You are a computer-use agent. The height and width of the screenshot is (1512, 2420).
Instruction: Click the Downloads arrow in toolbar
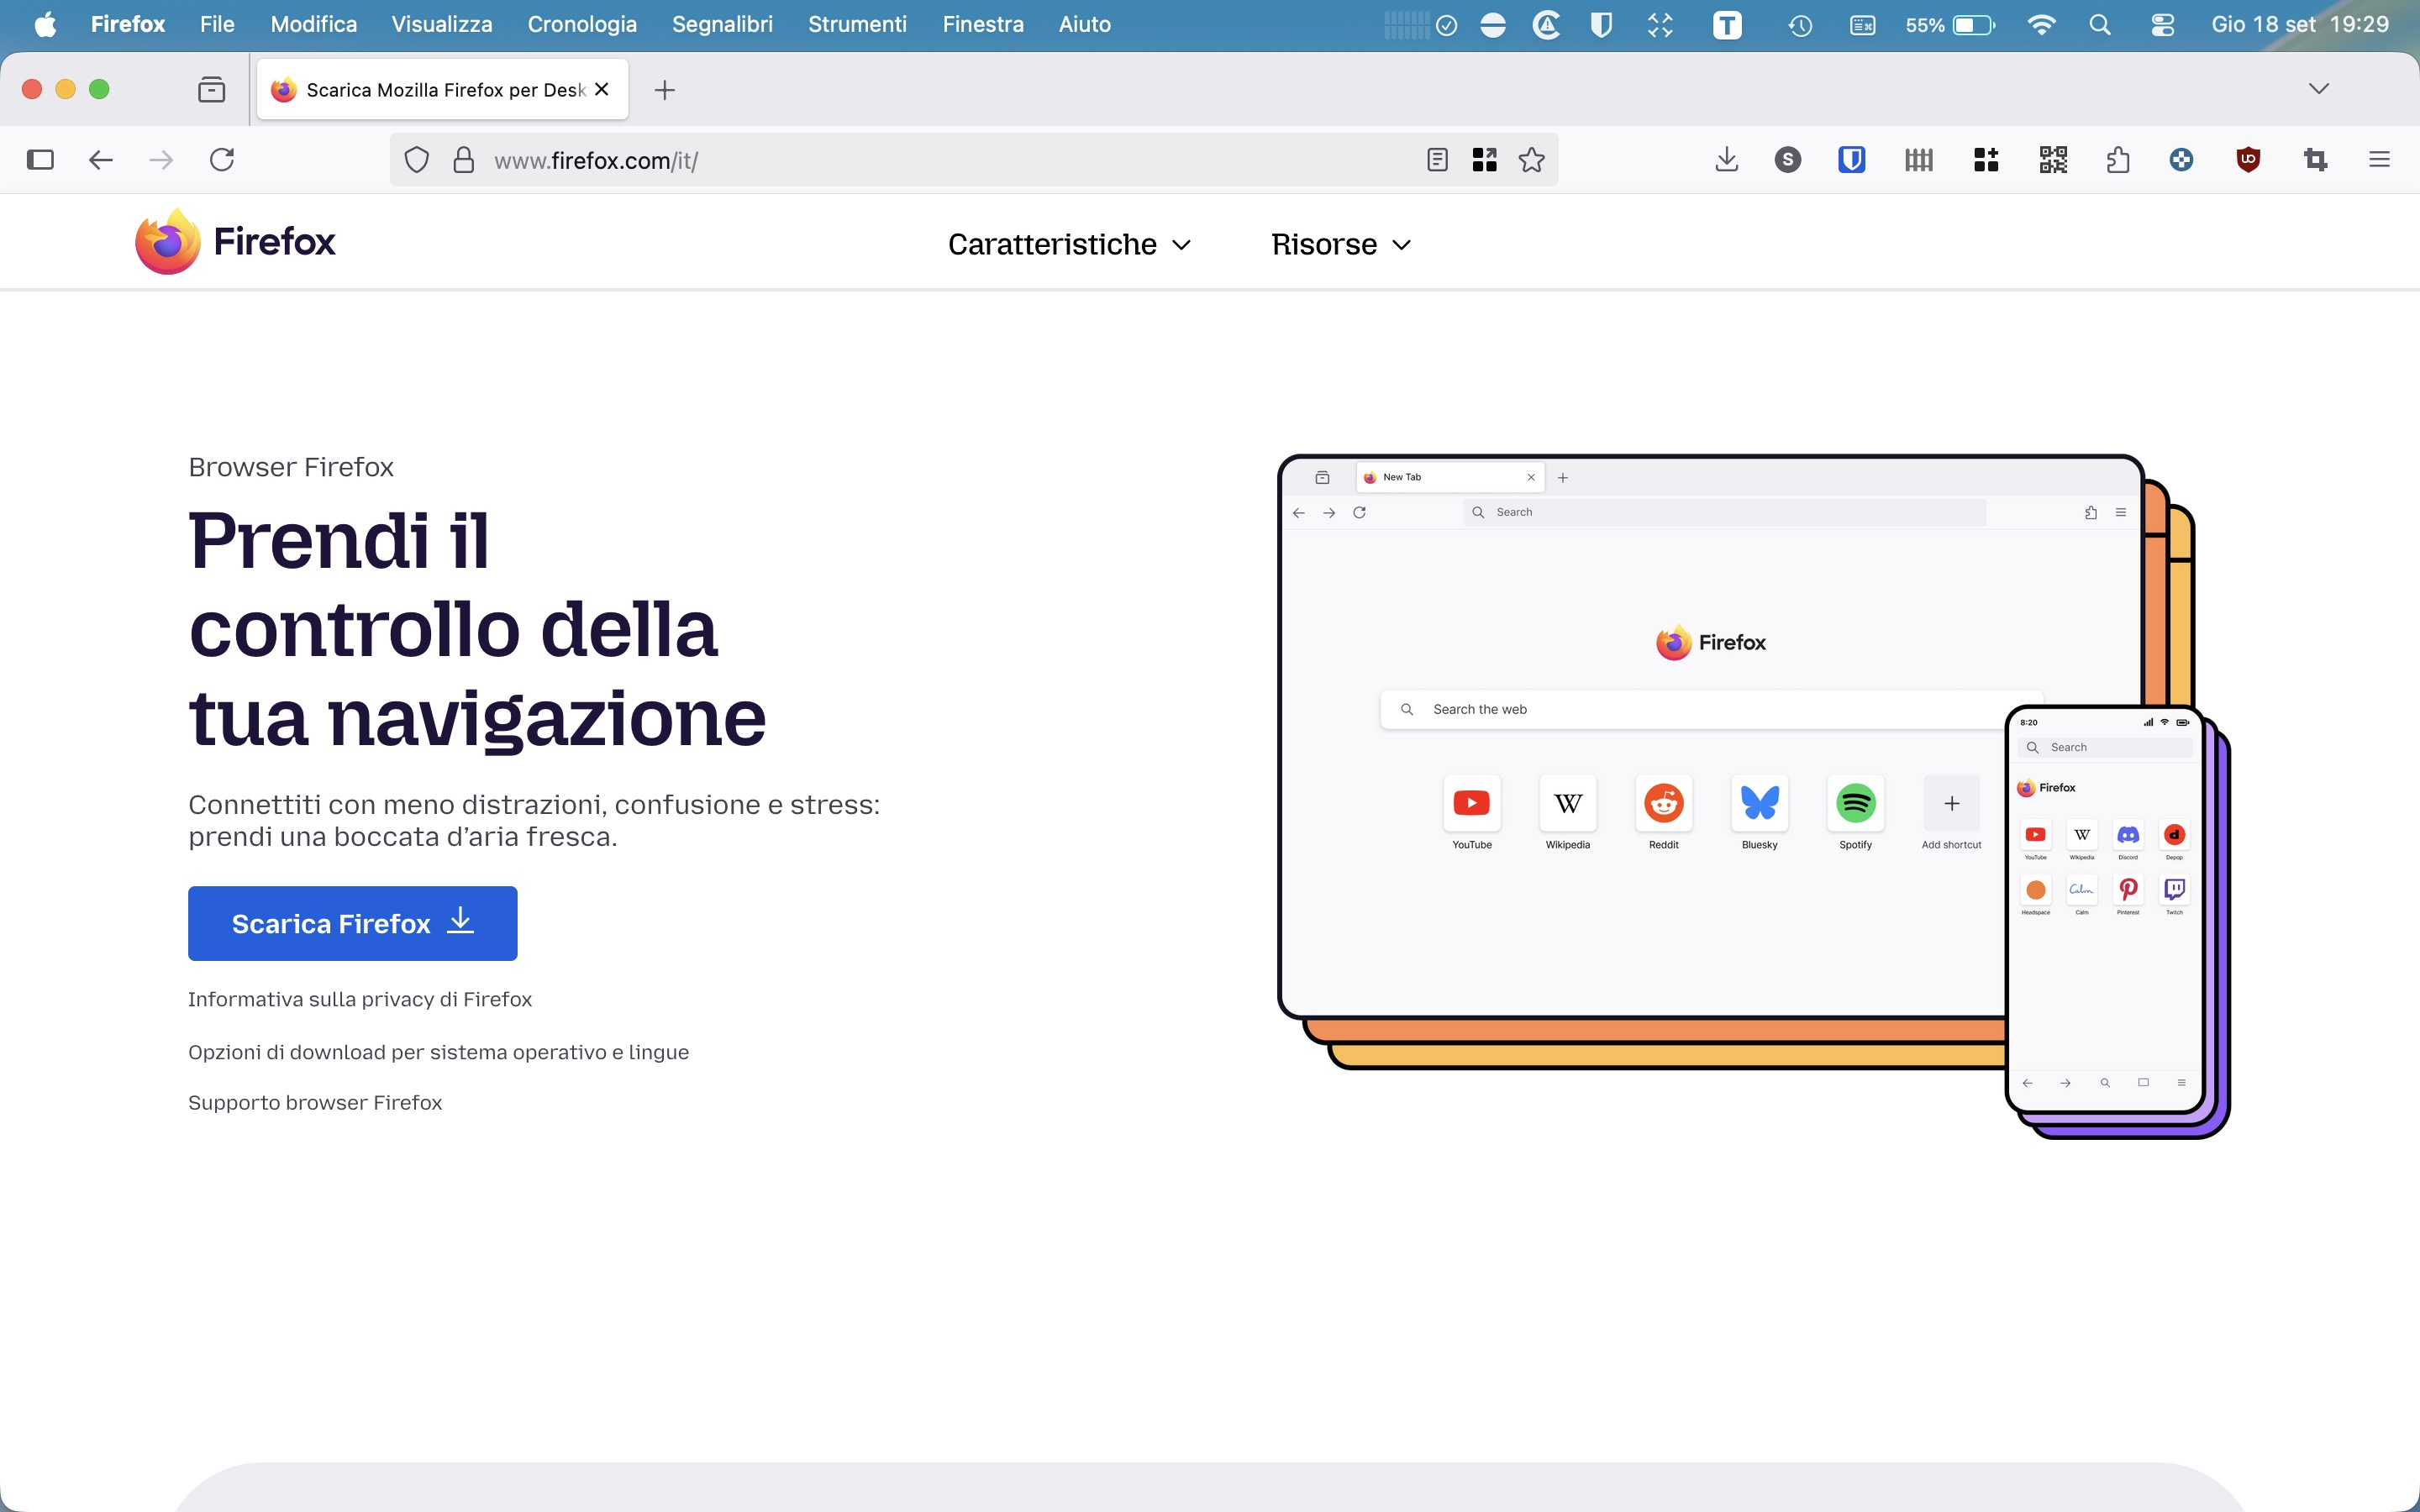tap(1727, 160)
